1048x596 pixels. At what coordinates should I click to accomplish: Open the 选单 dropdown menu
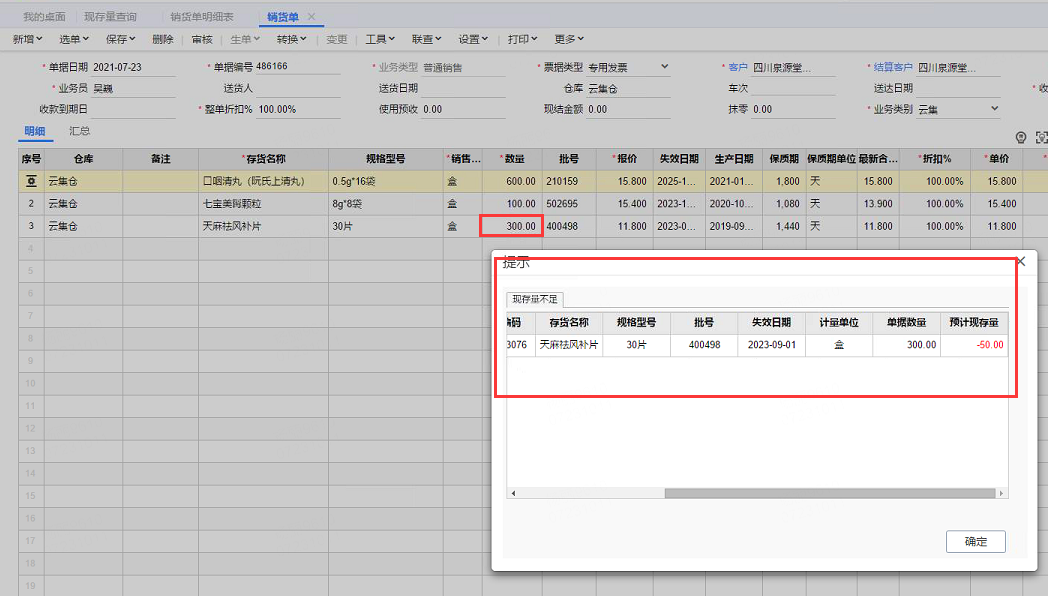74,39
